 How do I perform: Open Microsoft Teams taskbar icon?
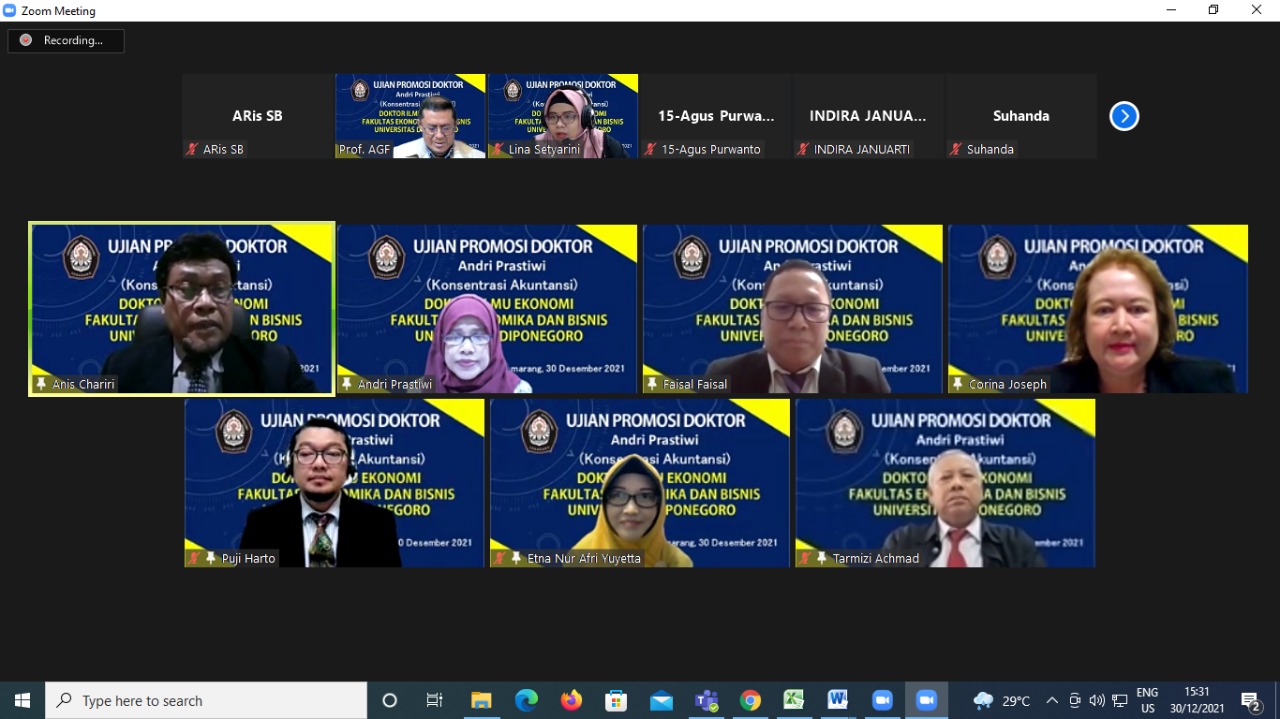707,700
